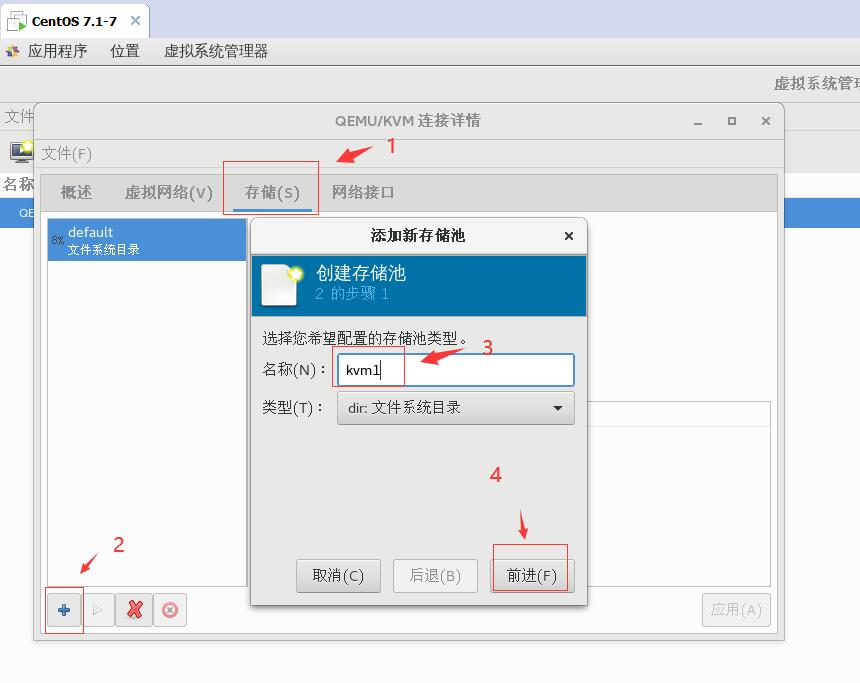
Task: Open the 应用程序 menu
Action: 58,52
